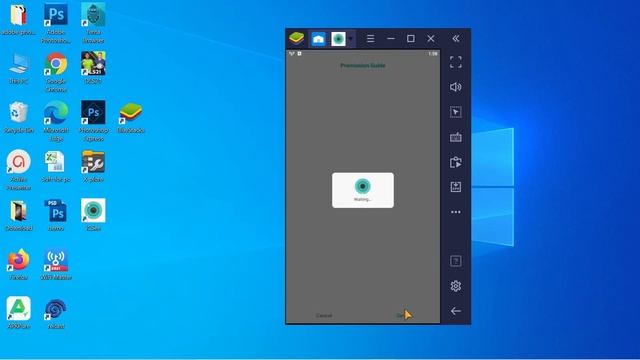The width and height of the screenshot is (640, 360).
Task: Select the APKPure desktop shortcut
Action: [19, 313]
